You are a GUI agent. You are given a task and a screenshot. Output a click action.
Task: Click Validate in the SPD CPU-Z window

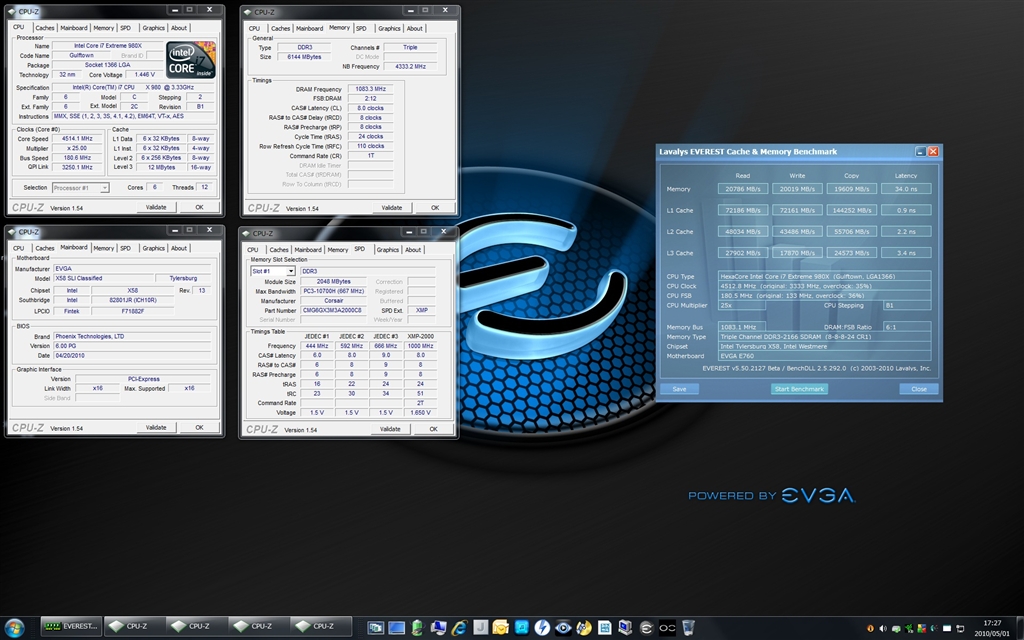point(390,429)
